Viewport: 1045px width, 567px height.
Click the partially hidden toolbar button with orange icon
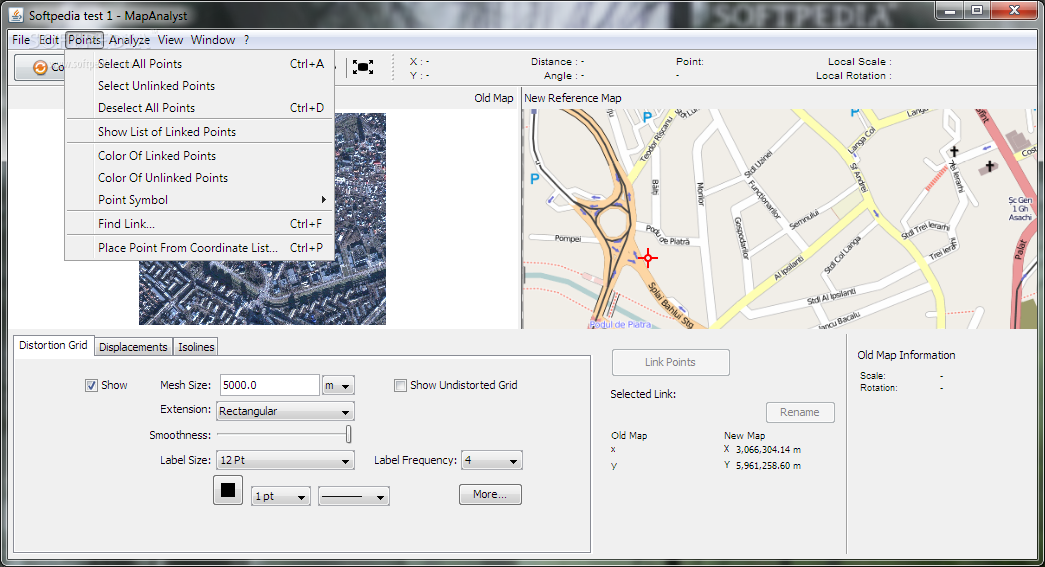point(40,67)
